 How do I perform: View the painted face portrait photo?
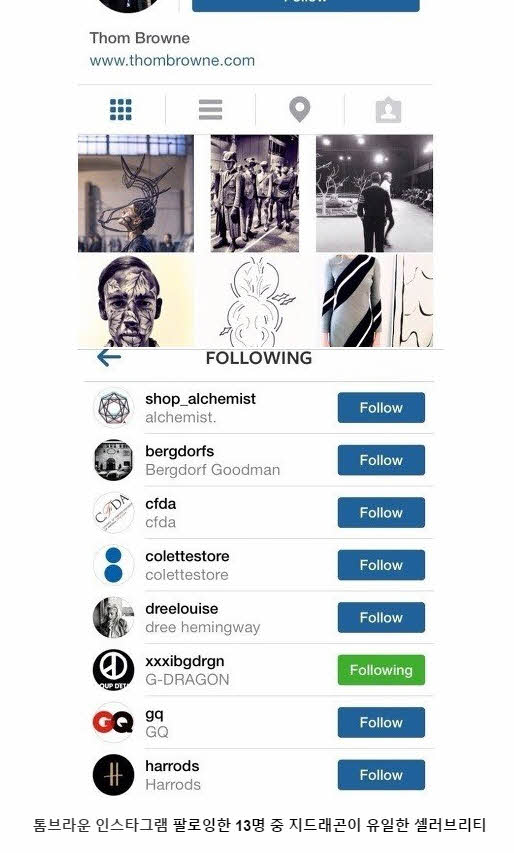click(x=136, y=301)
